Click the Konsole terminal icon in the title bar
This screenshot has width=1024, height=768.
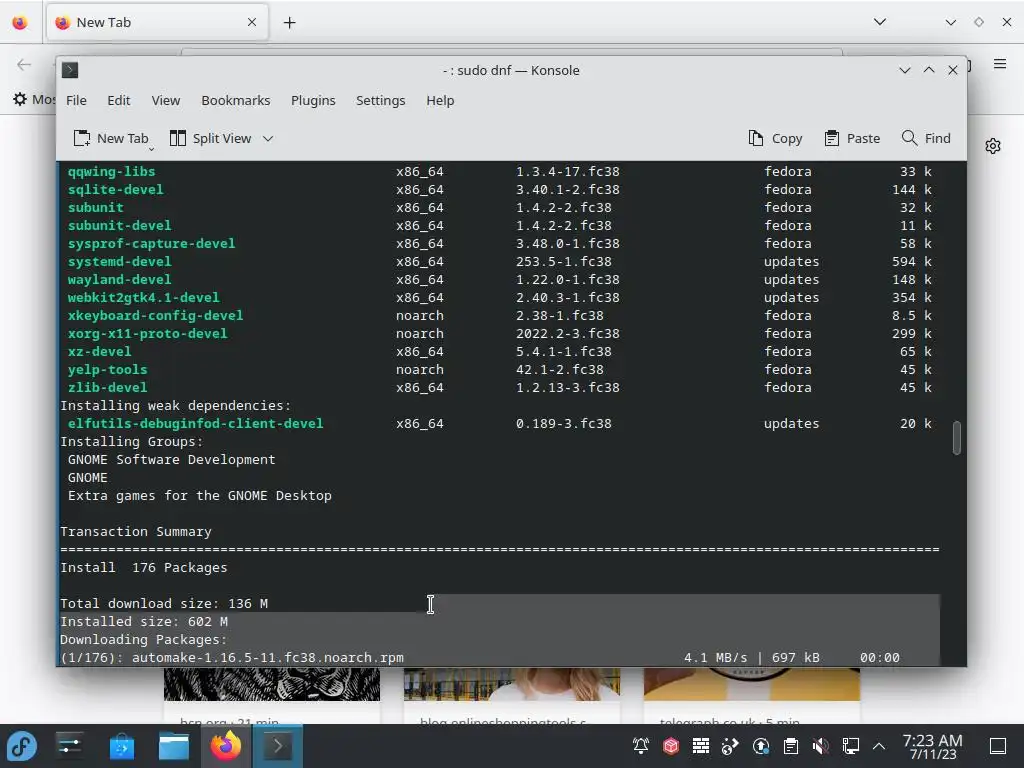point(70,70)
